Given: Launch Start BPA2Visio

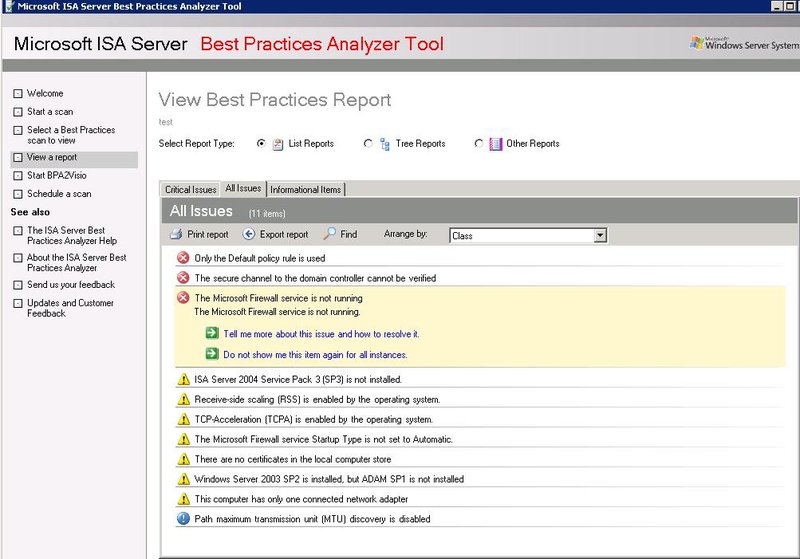Looking at the screenshot, I should pos(57,175).
